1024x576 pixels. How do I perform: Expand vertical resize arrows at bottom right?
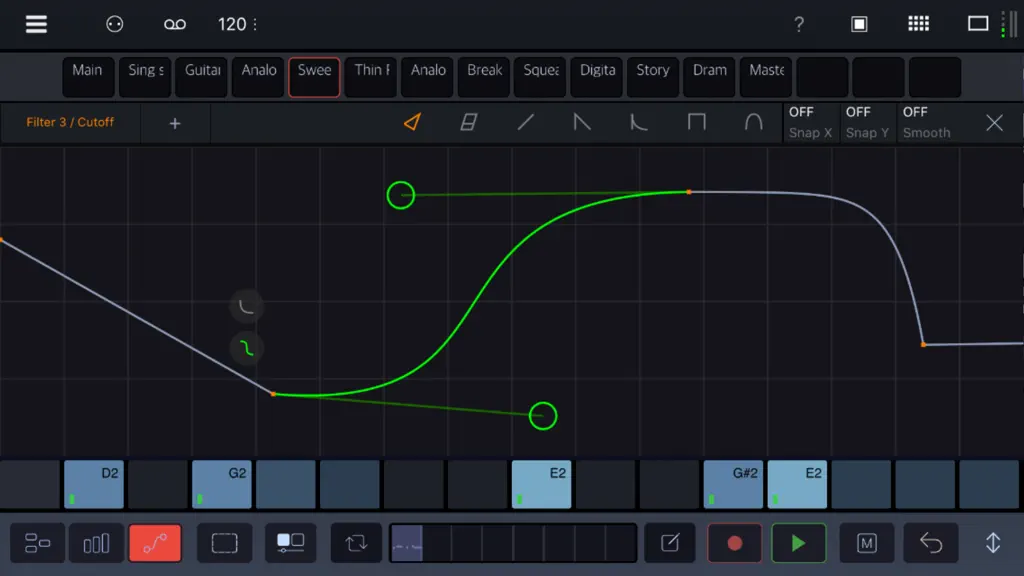pyautogui.click(x=993, y=543)
